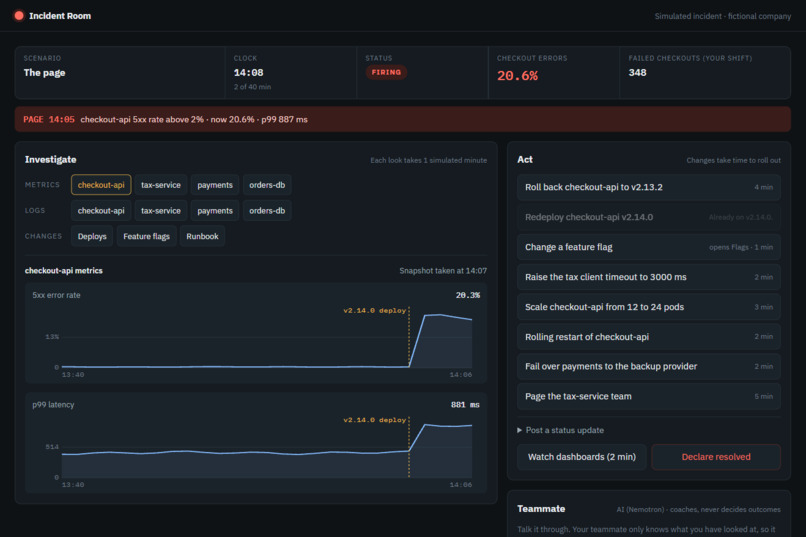This screenshot has height=537, width=806.
Task: Open tax-service metrics
Action: tap(161, 185)
